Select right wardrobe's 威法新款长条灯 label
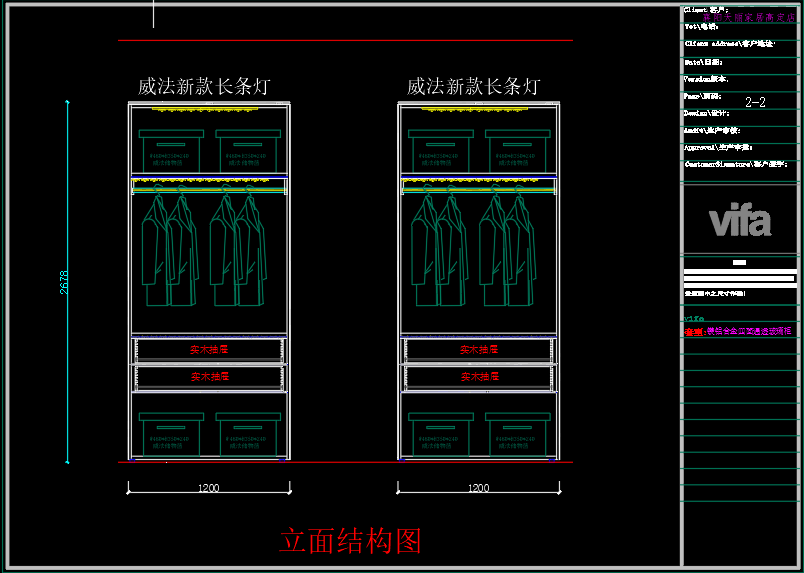The image size is (804, 573). tap(473, 87)
